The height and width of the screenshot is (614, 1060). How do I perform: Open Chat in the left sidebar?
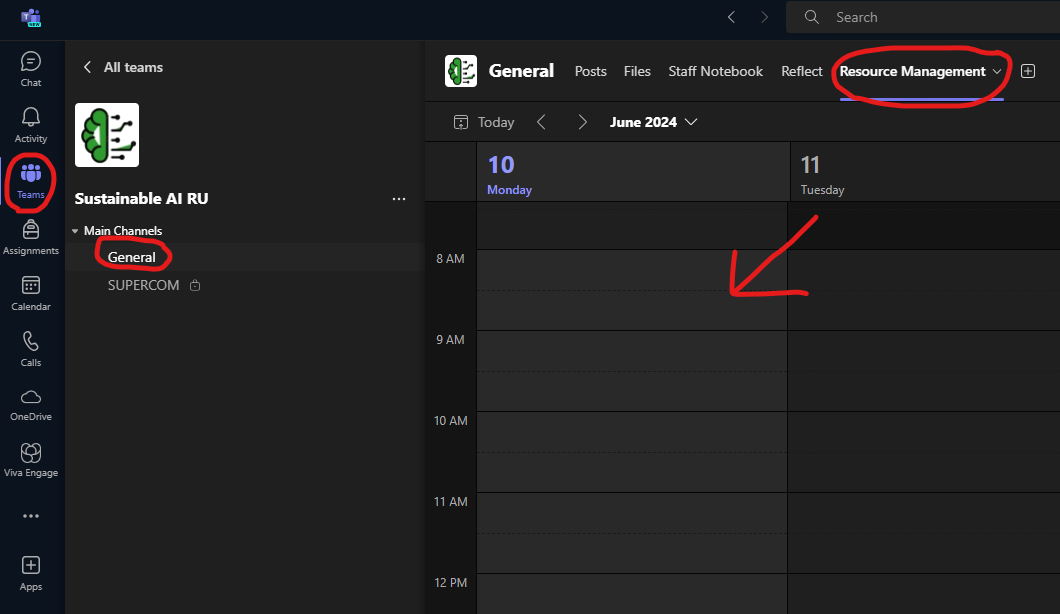(31, 69)
